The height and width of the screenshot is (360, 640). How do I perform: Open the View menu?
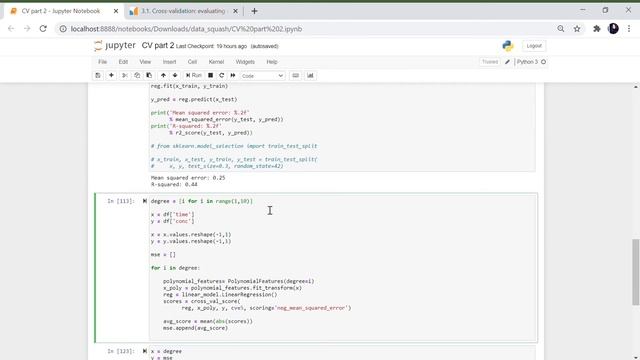tap(145, 62)
